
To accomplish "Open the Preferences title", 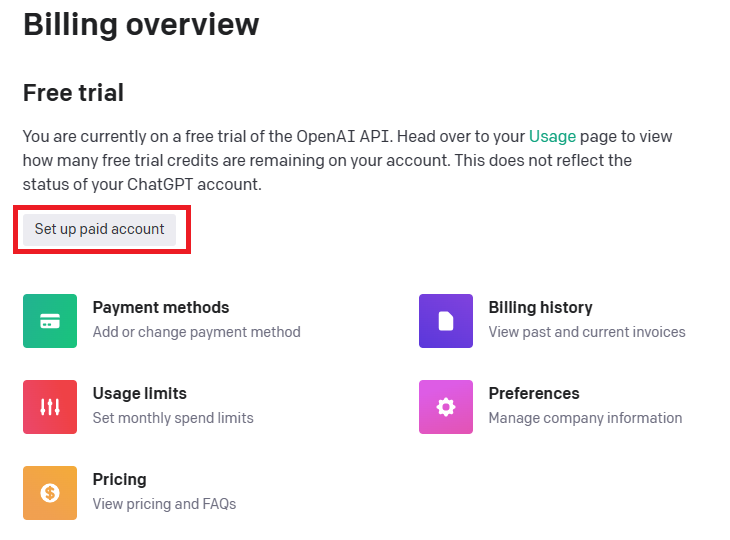I will click(x=534, y=394).
